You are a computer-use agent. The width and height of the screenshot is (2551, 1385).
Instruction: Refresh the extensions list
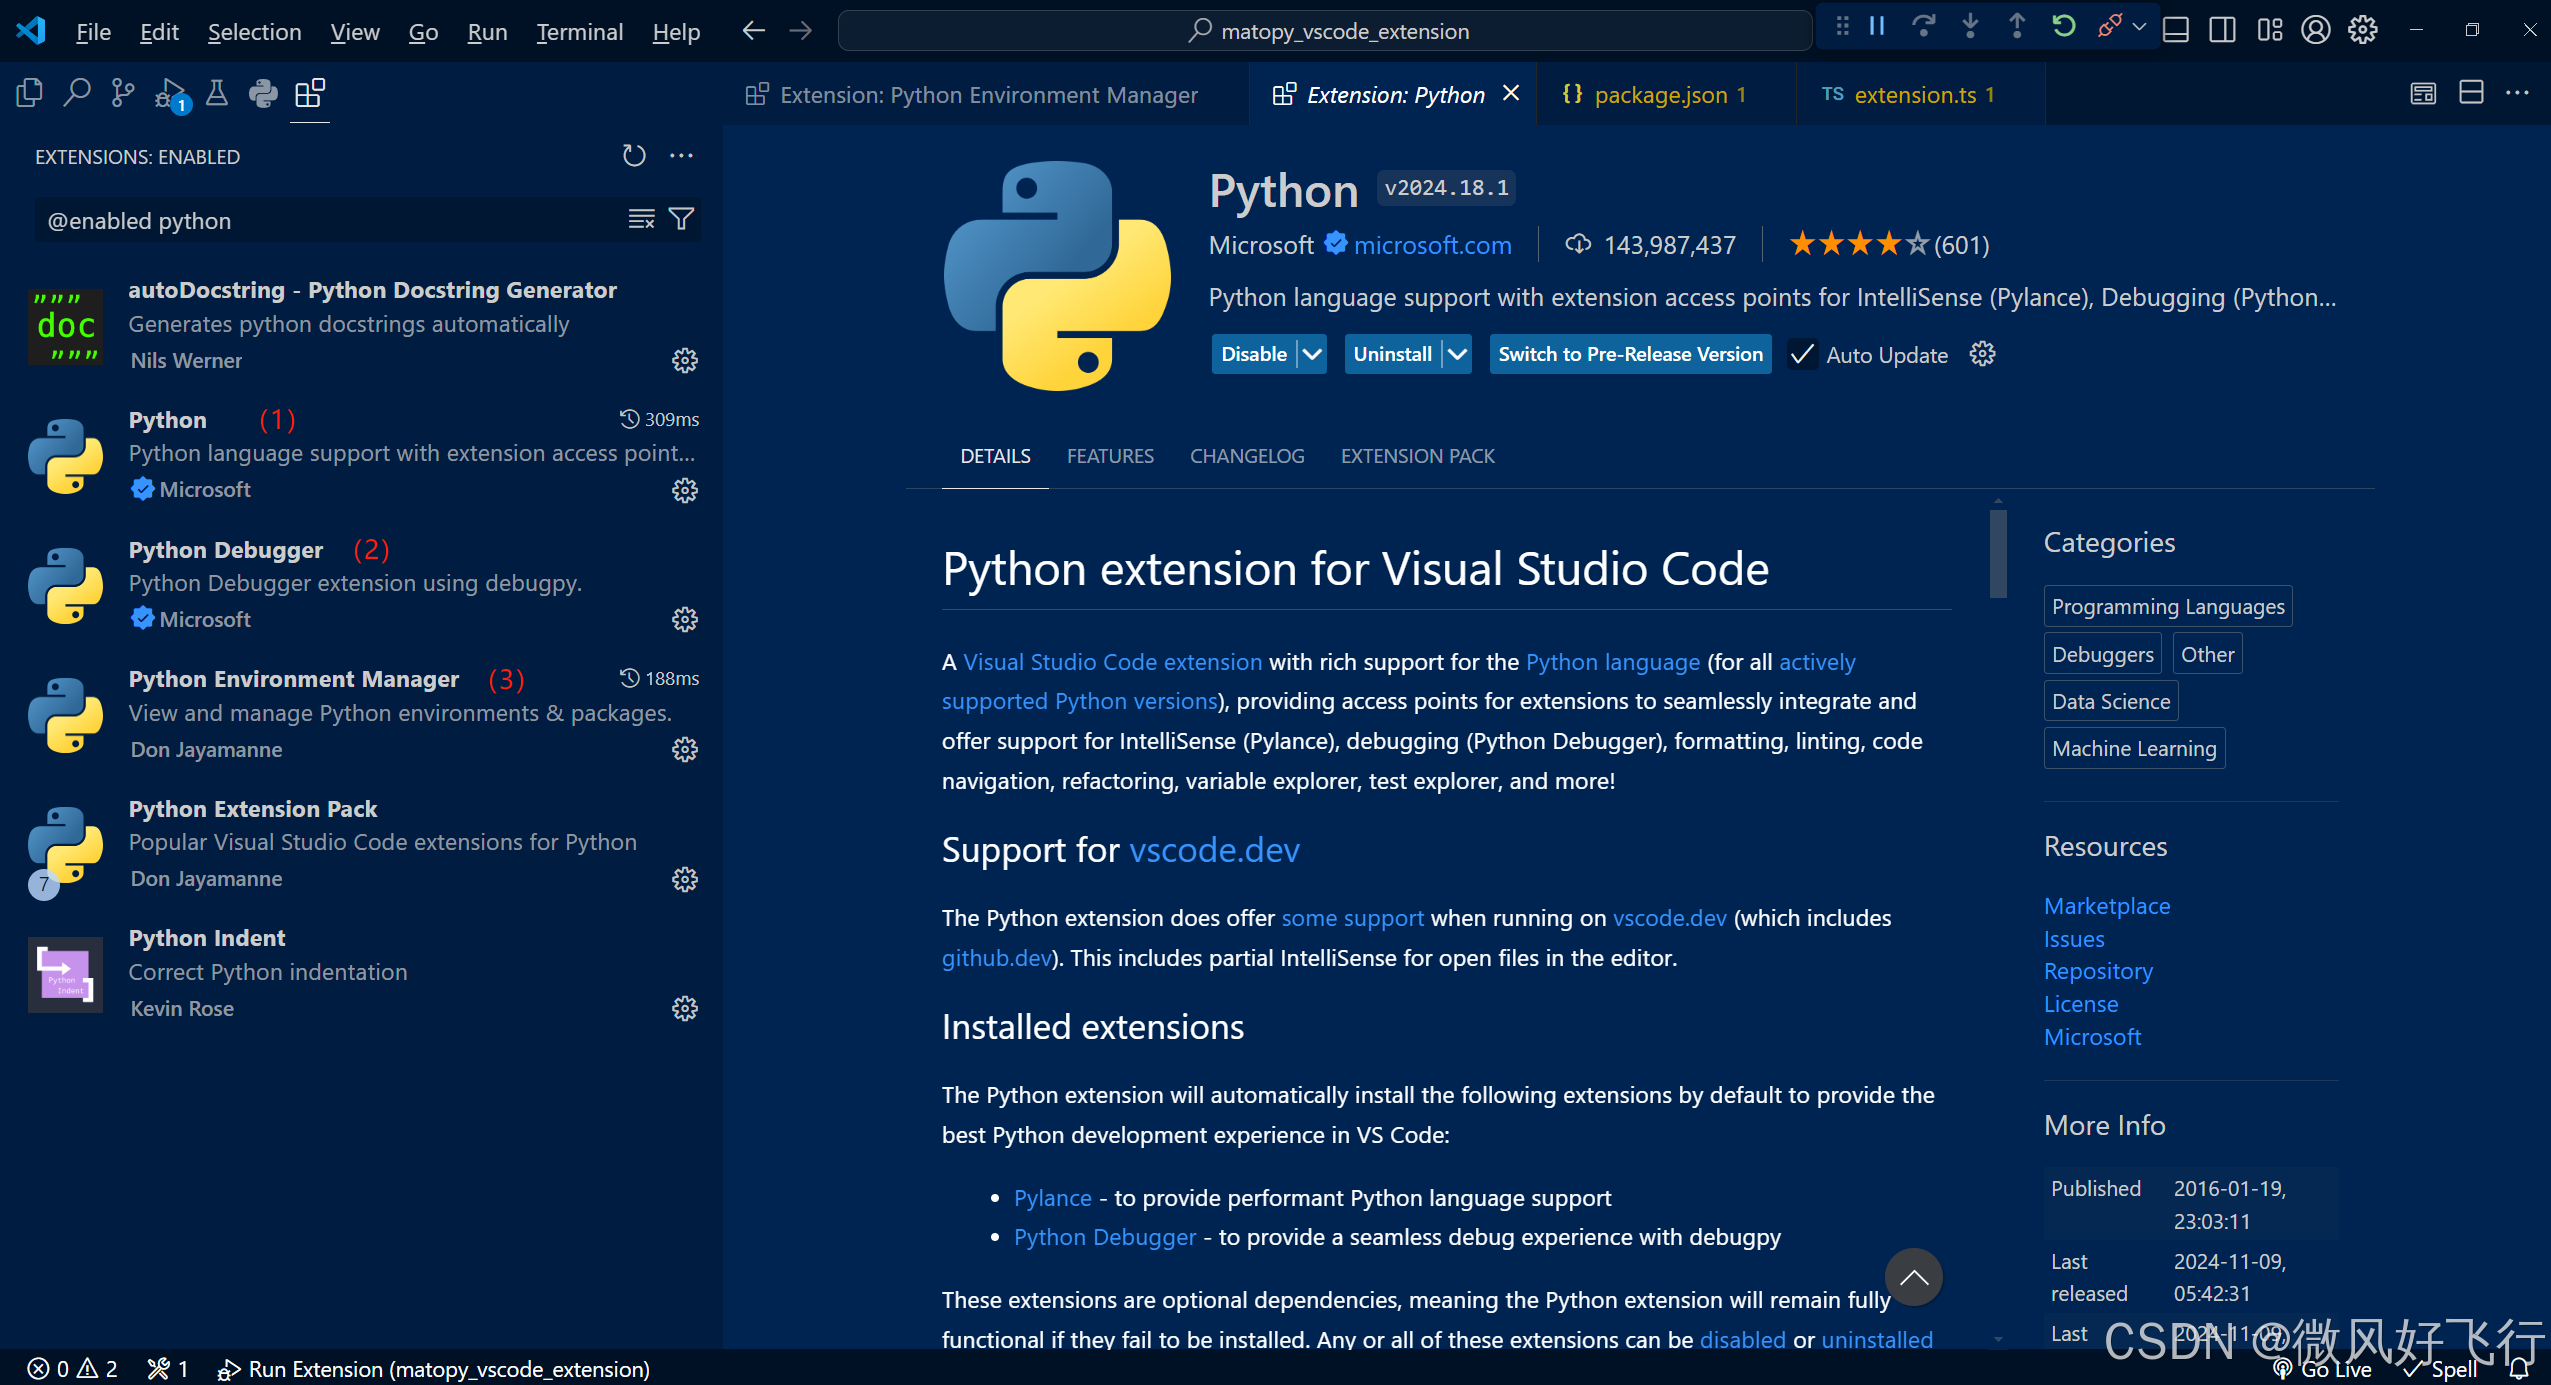634,156
